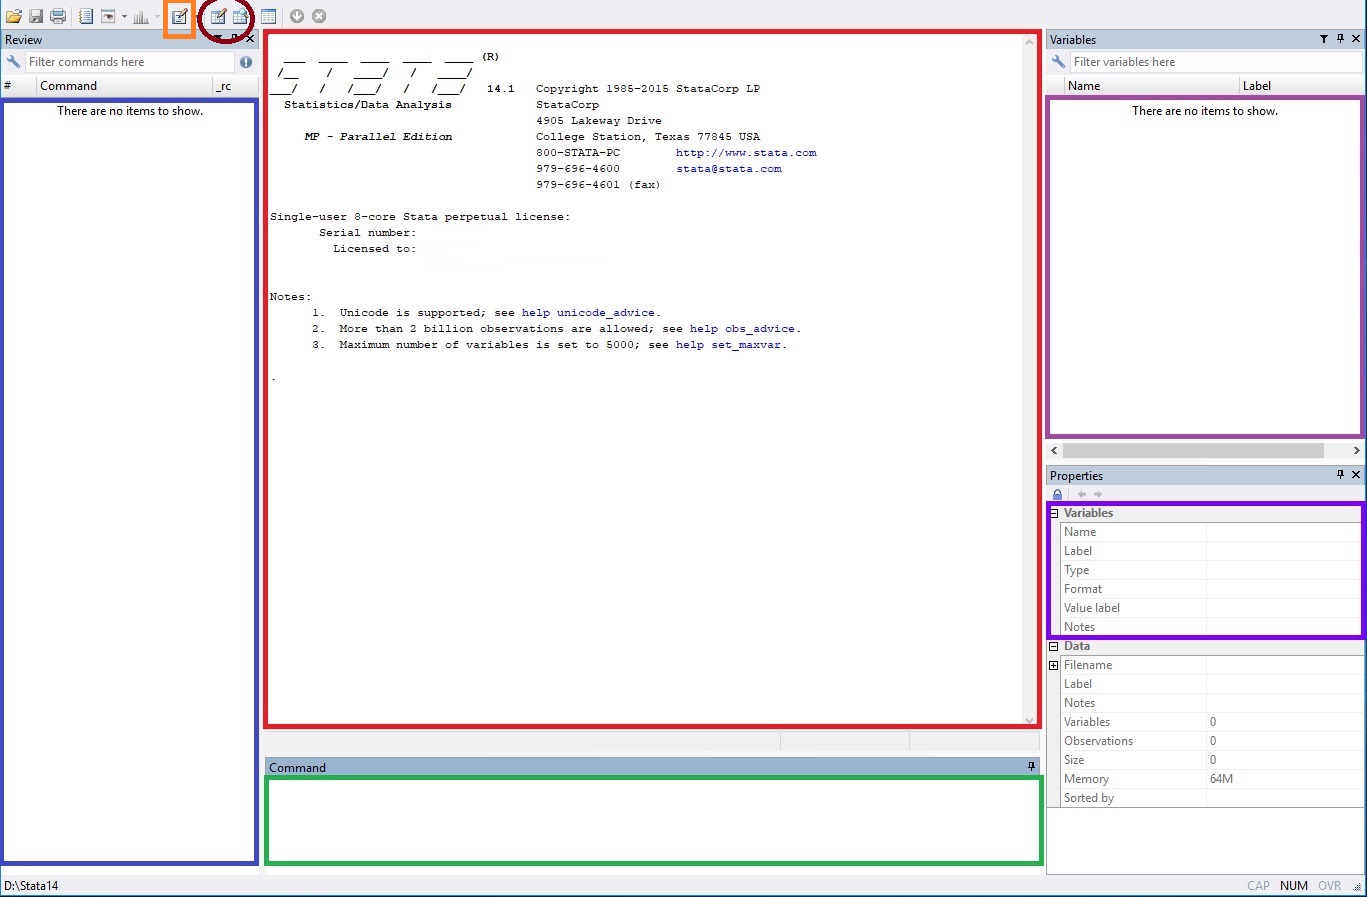
Task: Click the wrench icon in the Review panel
Action: pos(13,62)
